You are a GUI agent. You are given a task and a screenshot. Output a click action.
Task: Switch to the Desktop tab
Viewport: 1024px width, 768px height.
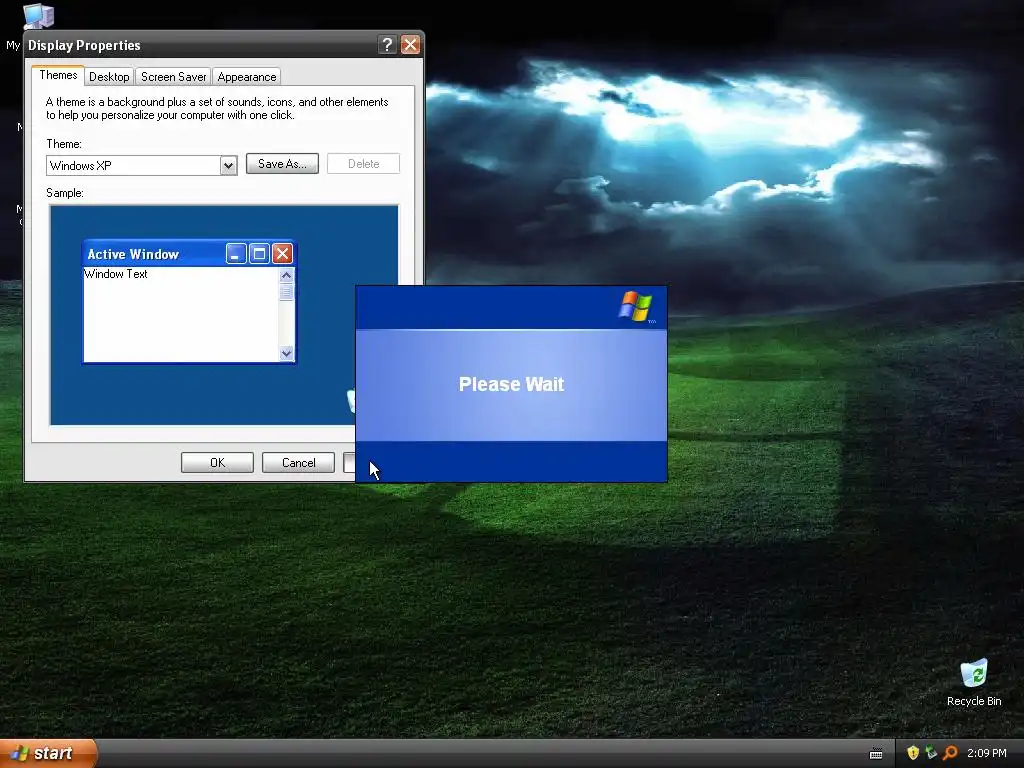(x=109, y=77)
